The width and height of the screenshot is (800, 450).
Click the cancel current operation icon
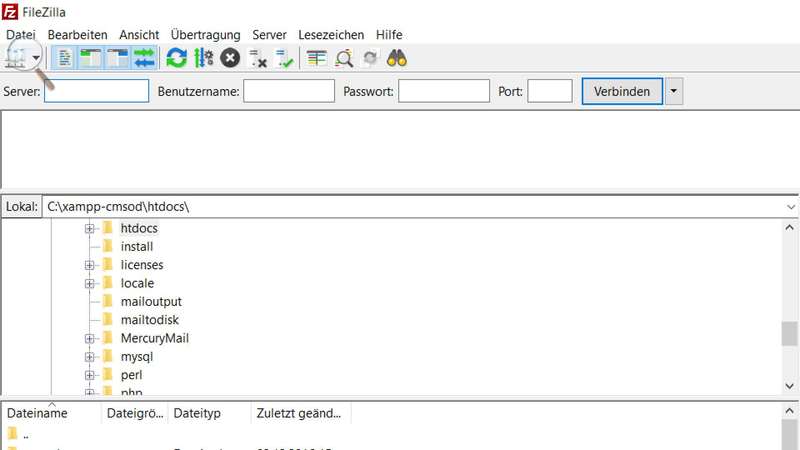(230, 58)
